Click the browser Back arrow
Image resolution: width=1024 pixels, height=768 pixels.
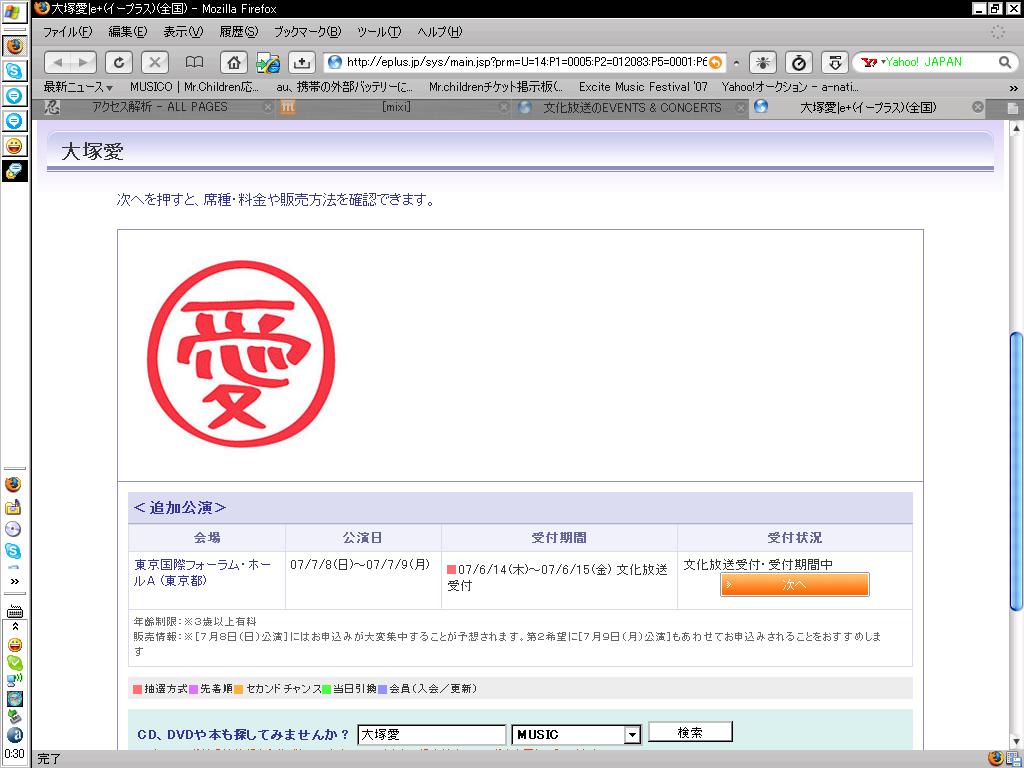[x=57, y=63]
